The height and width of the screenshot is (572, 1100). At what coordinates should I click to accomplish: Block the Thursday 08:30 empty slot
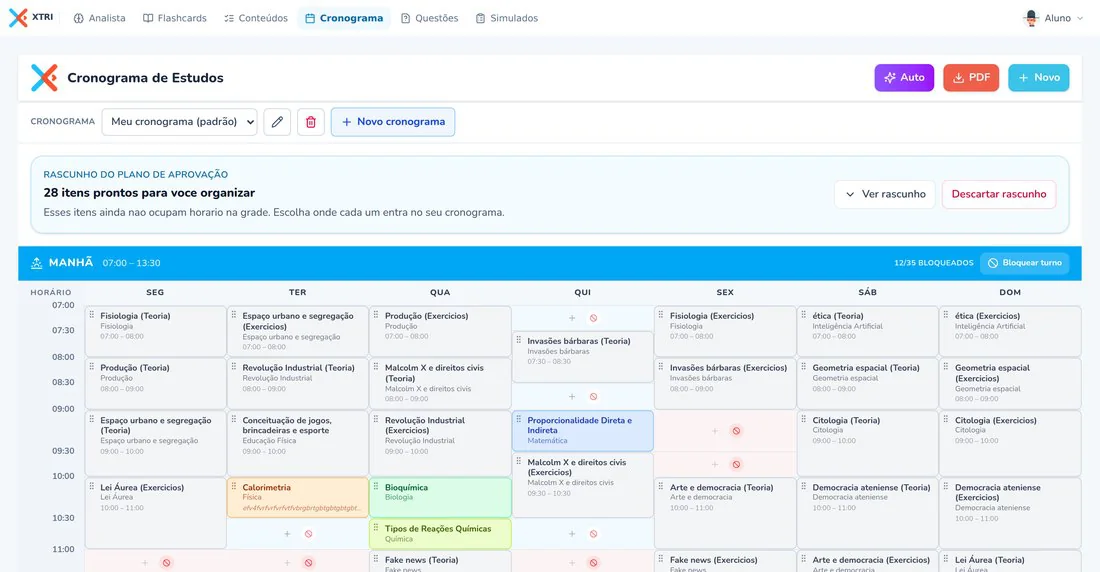[593, 397]
